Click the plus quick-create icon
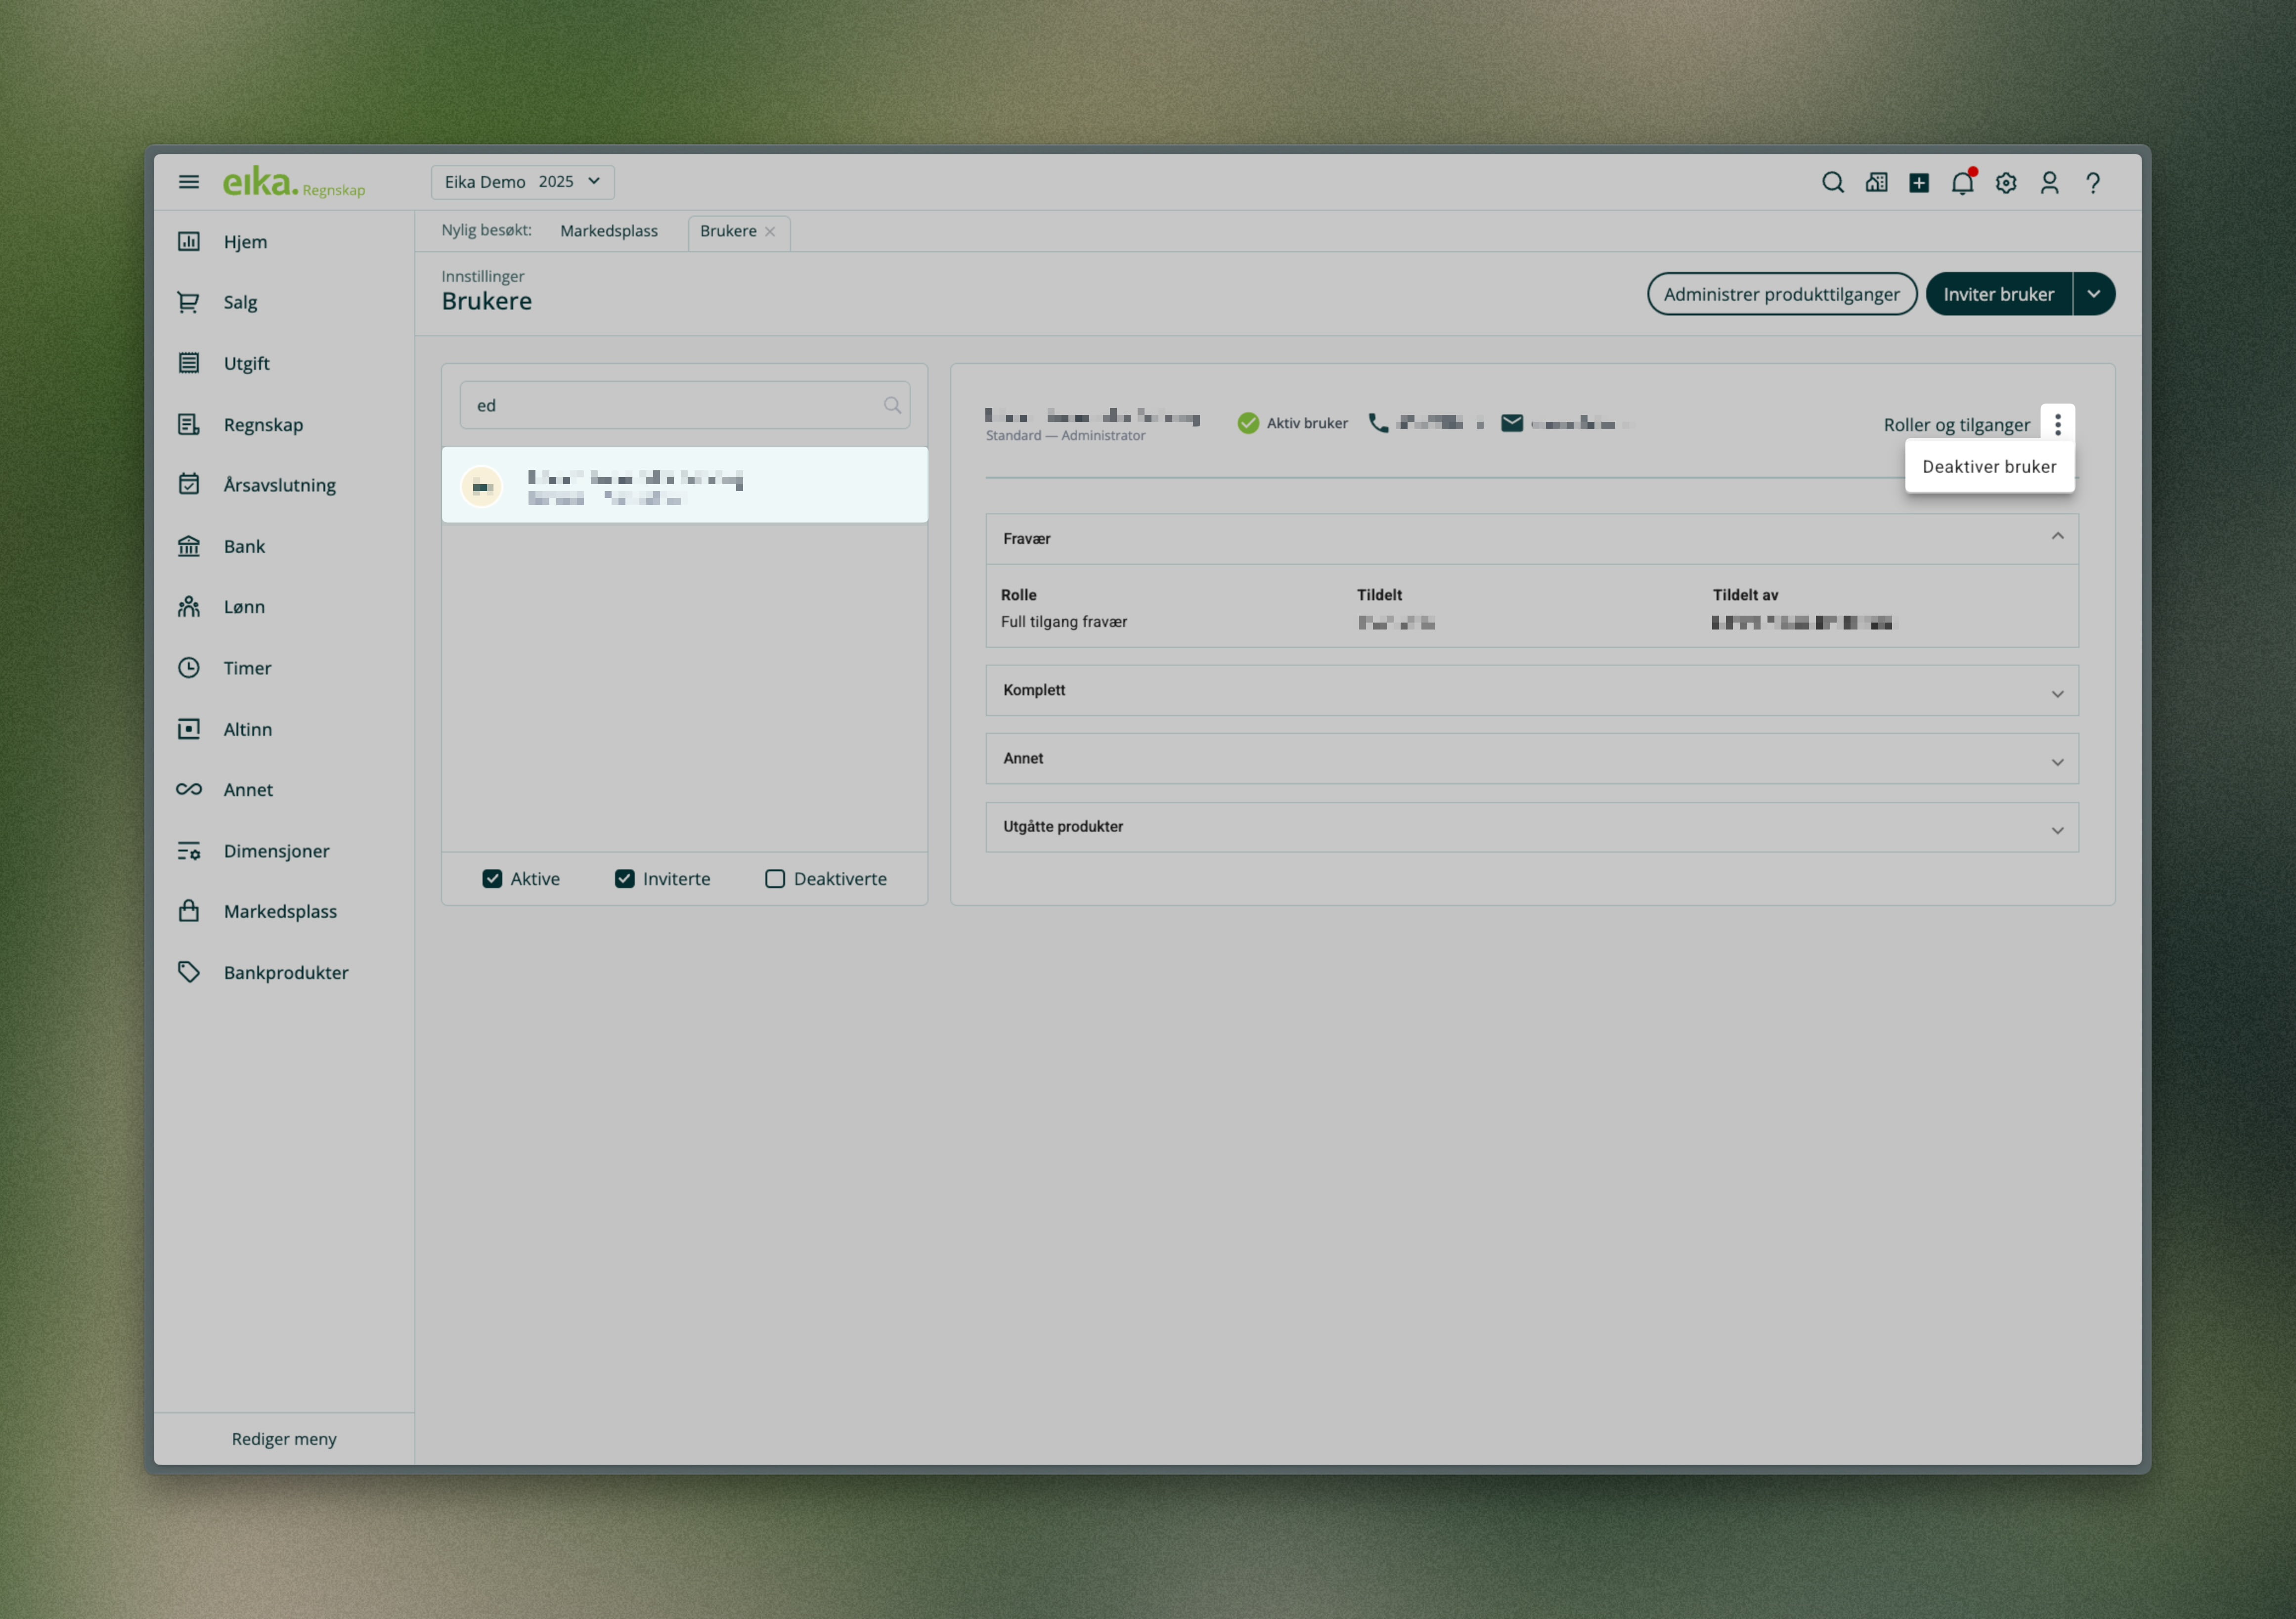The image size is (2296, 1619). pos(1918,183)
